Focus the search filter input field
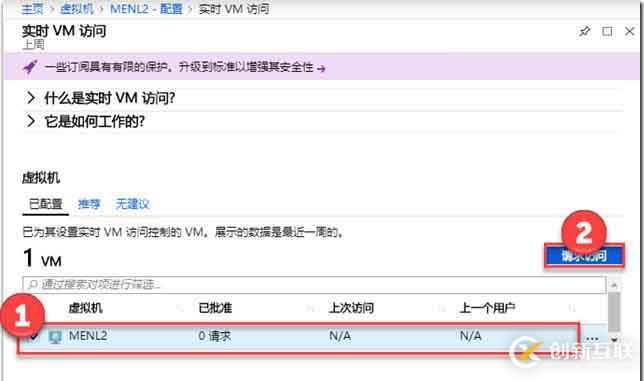Image resolution: width=644 pixels, height=381 pixels. 314,285
